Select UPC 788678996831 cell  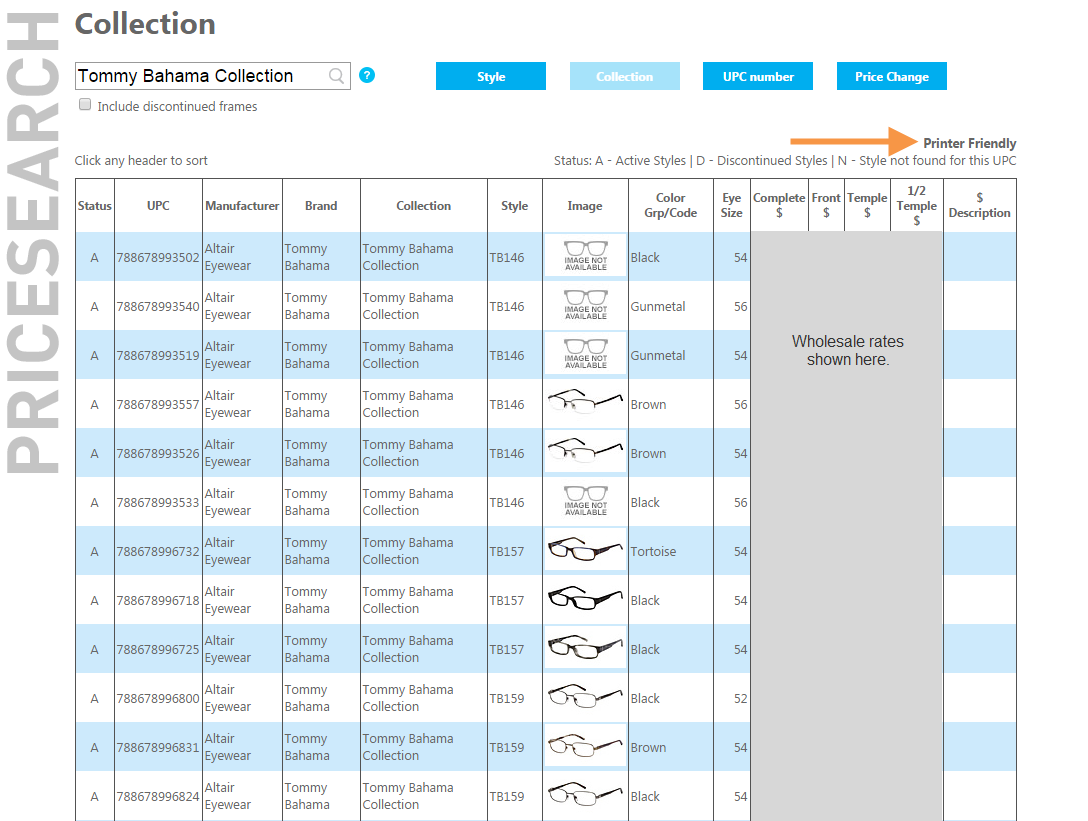point(158,748)
